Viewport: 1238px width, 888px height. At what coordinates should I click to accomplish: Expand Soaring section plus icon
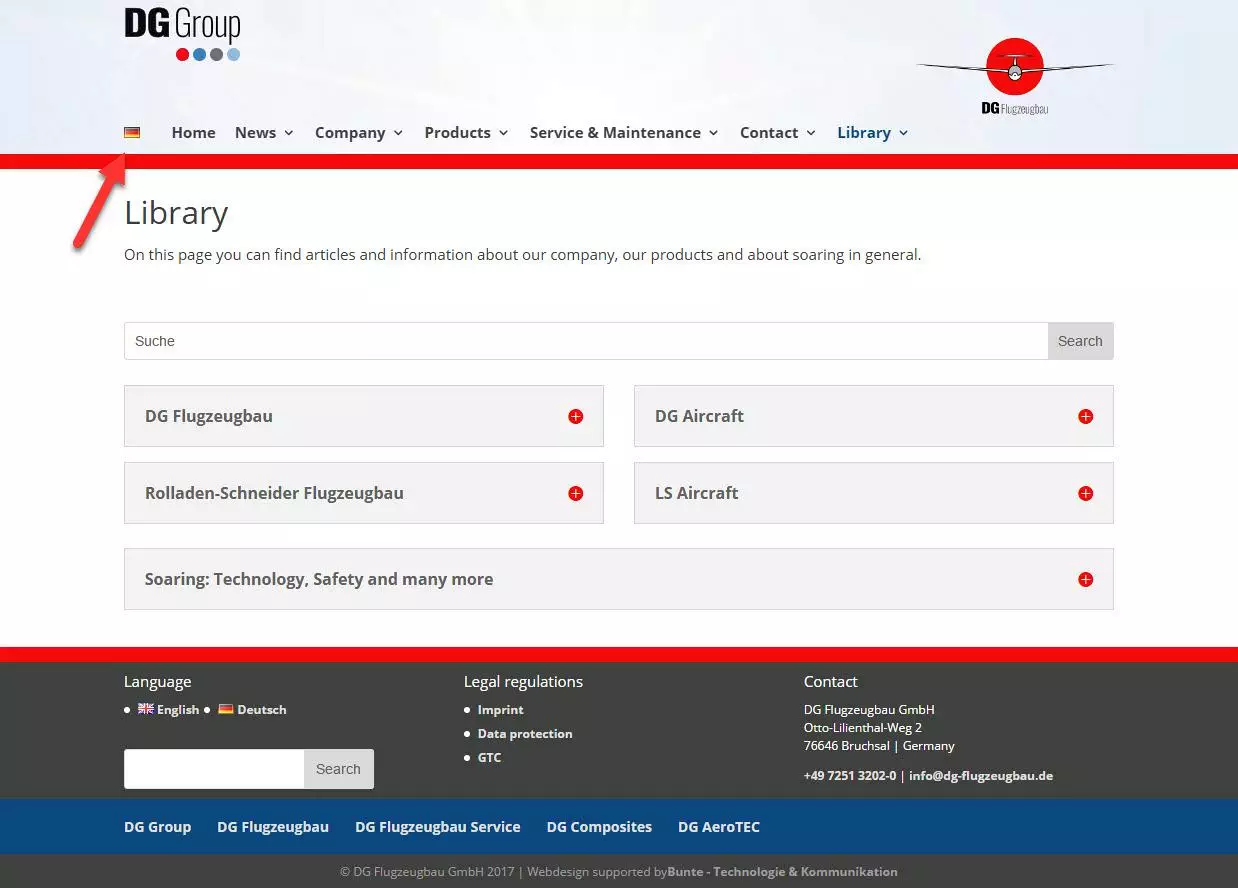(1085, 579)
